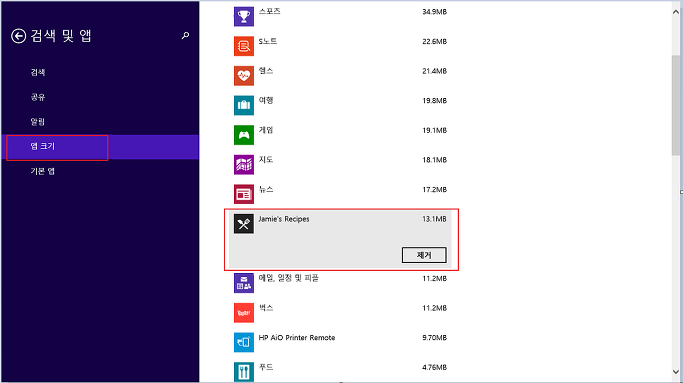
Task: Select the 벅스 app name
Action: click(x=266, y=308)
